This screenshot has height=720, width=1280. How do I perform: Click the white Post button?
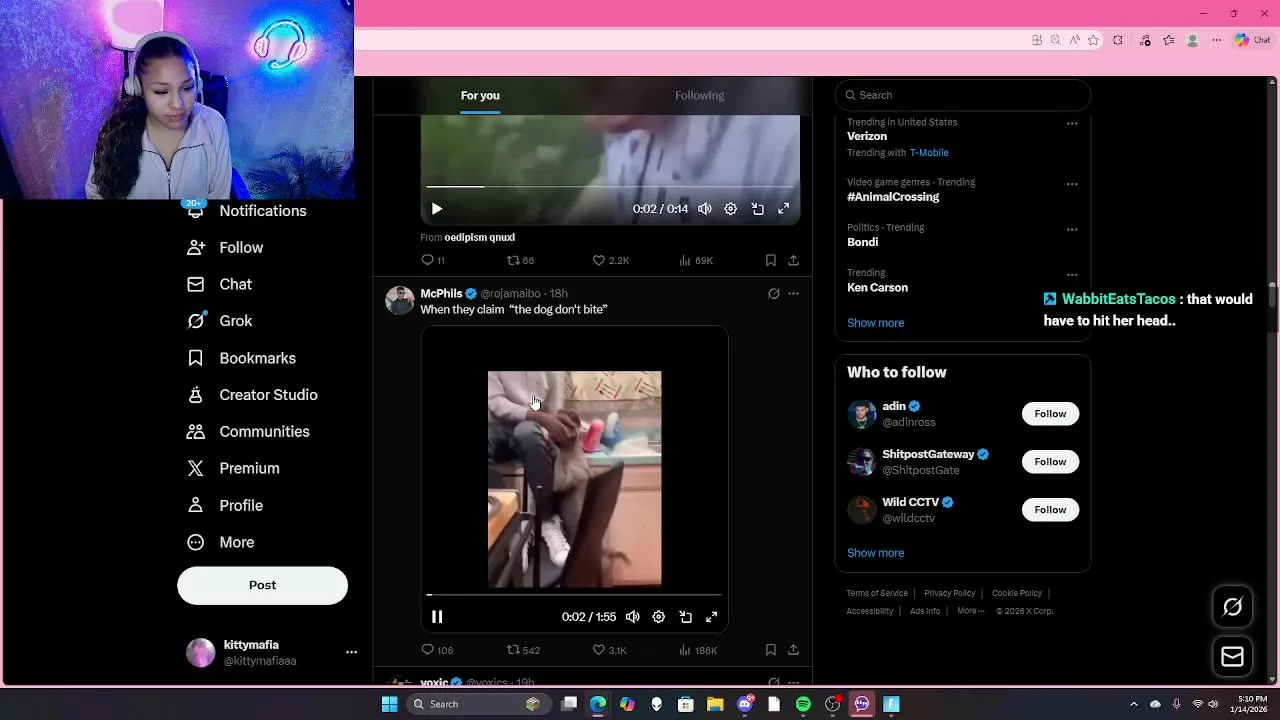(262, 585)
